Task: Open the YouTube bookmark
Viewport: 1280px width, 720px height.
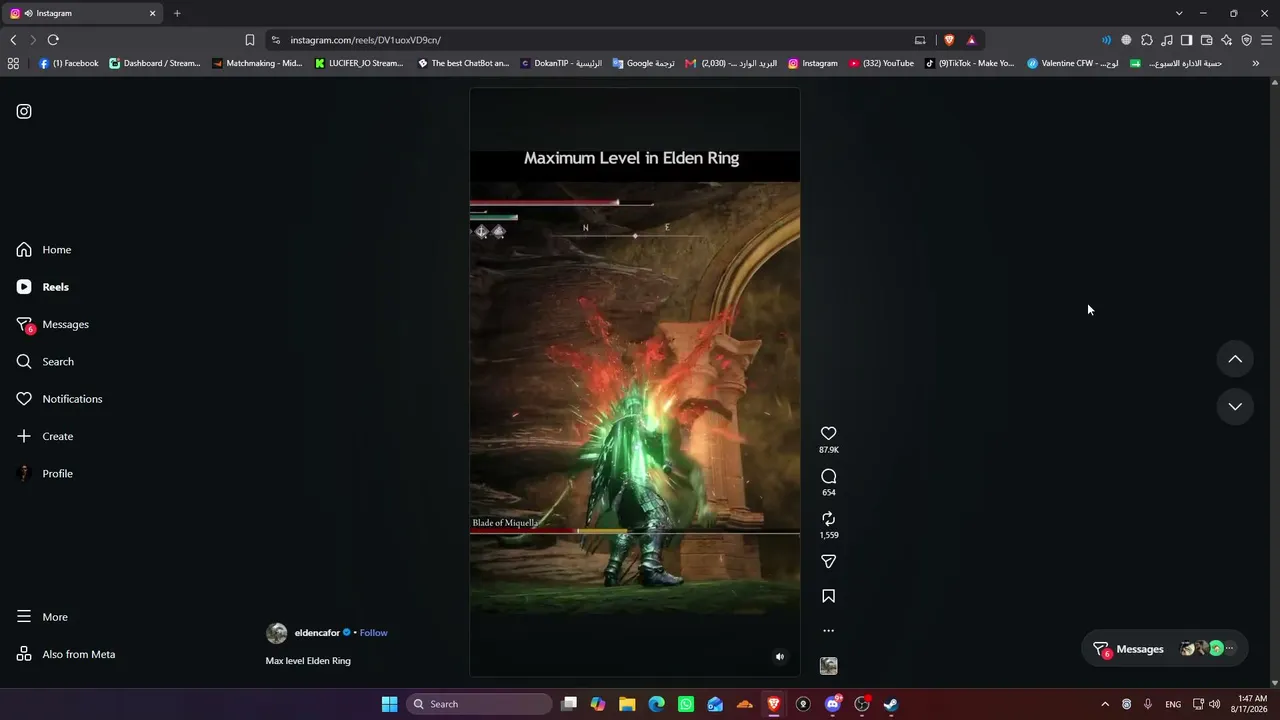Action: tap(881, 63)
